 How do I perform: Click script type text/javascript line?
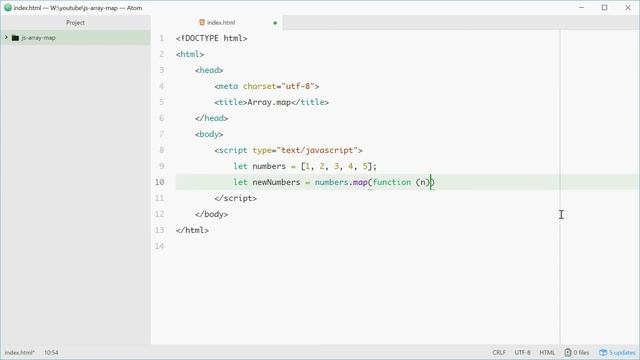point(288,150)
